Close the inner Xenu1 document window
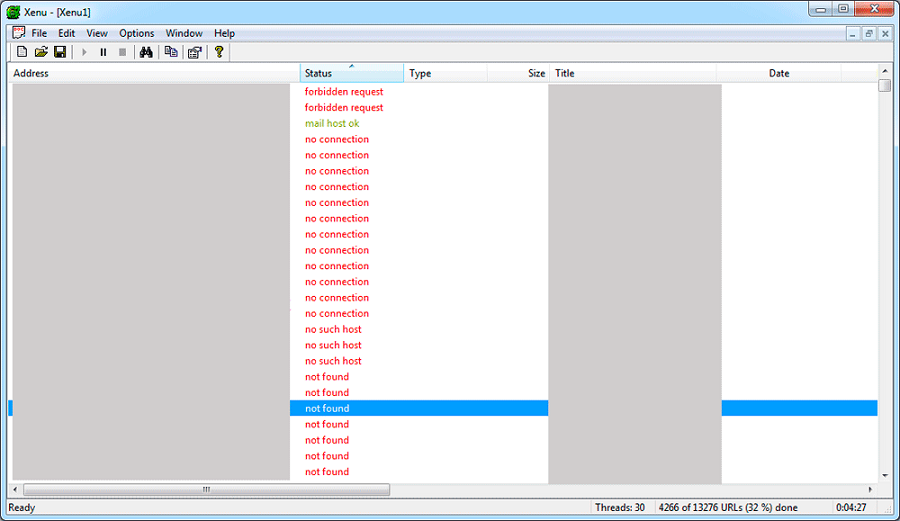This screenshot has width=900, height=521. coord(885,34)
